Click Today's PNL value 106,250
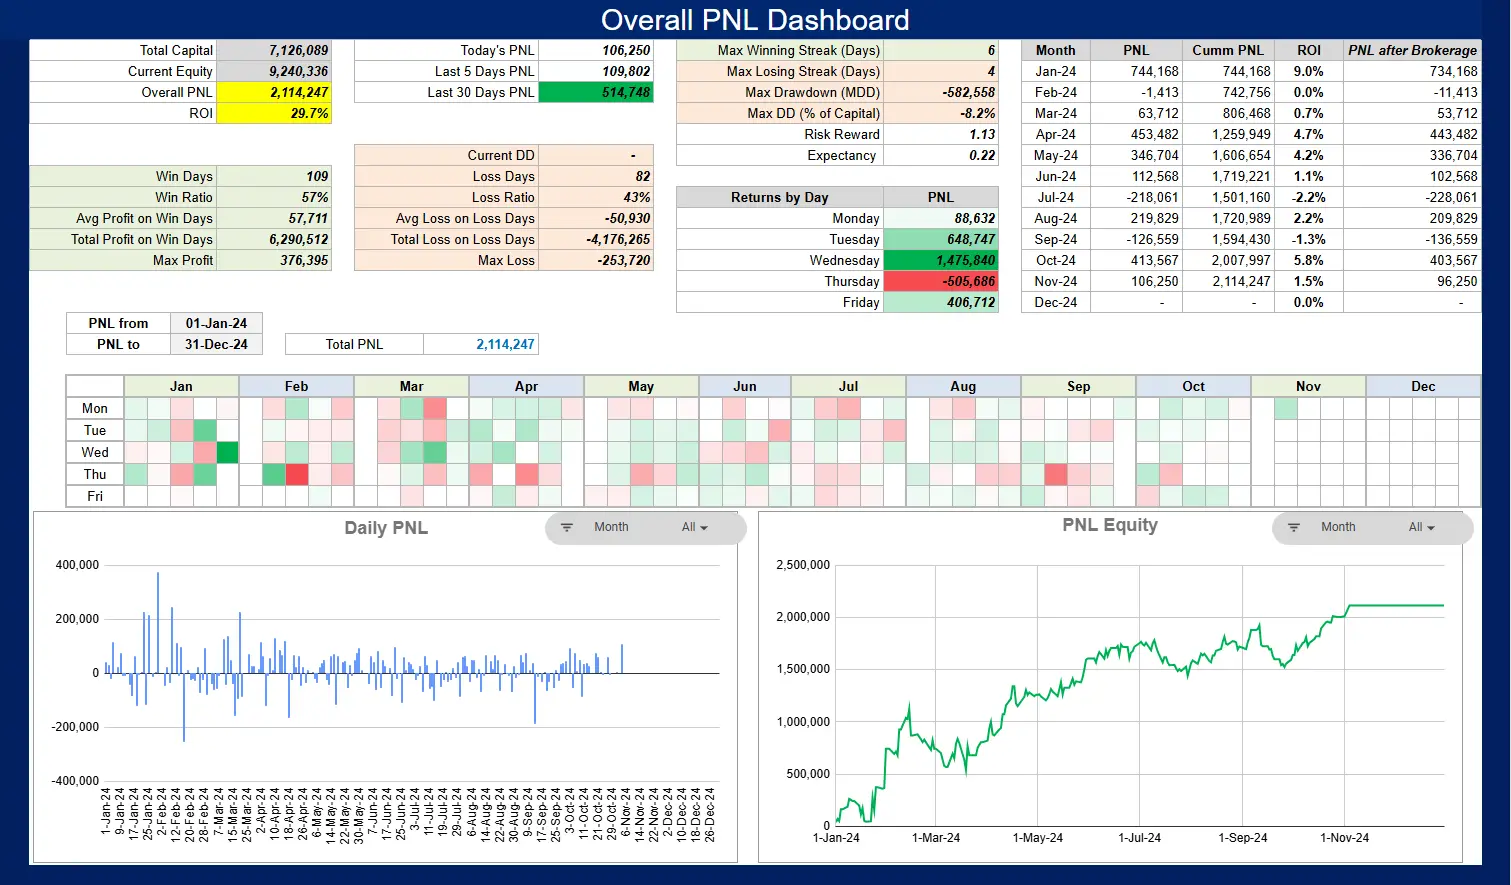Viewport: 1511px width, 885px height. (596, 50)
